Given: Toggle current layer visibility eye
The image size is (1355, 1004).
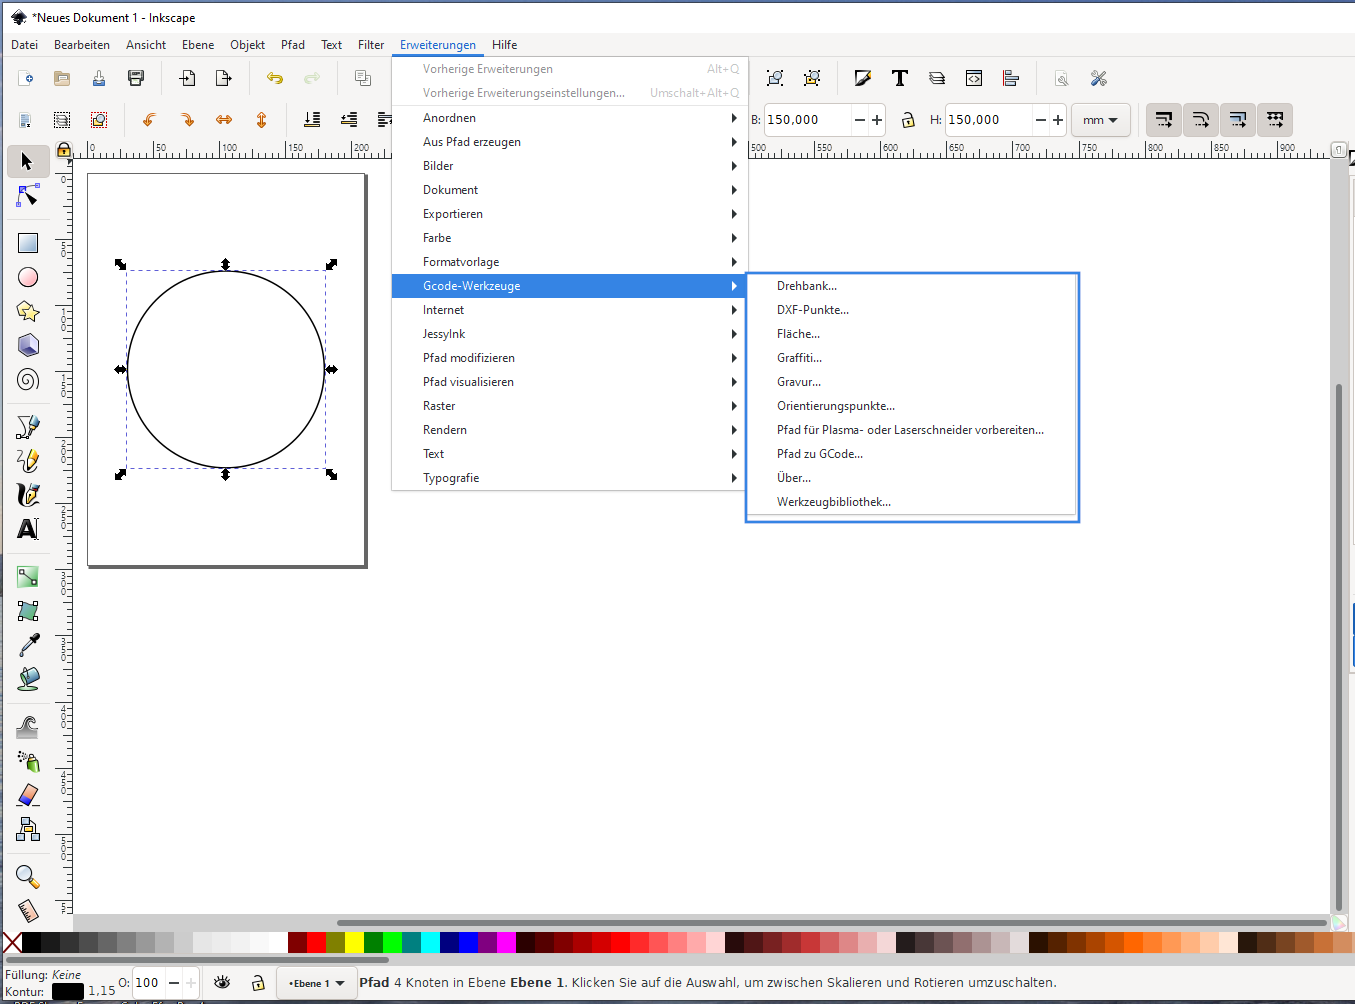Looking at the screenshot, I should (222, 983).
